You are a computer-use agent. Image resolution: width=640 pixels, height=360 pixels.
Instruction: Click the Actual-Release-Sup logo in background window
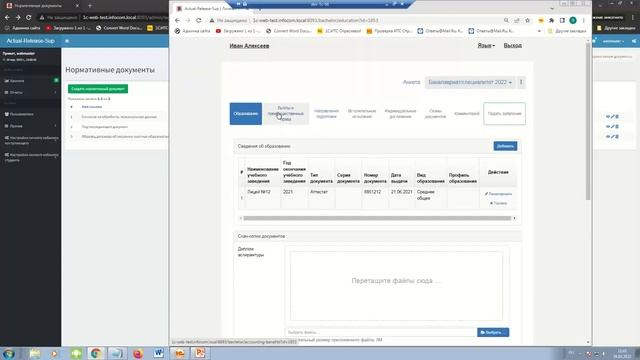click(30, 41)
